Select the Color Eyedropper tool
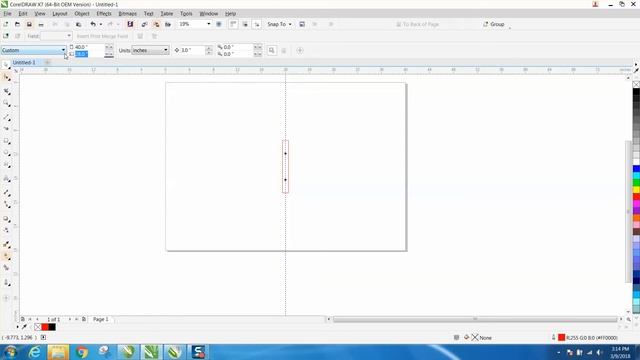Image resolution: width=640 pixels, height=360 pixels. pyautogui.click(x=6, y=244)
